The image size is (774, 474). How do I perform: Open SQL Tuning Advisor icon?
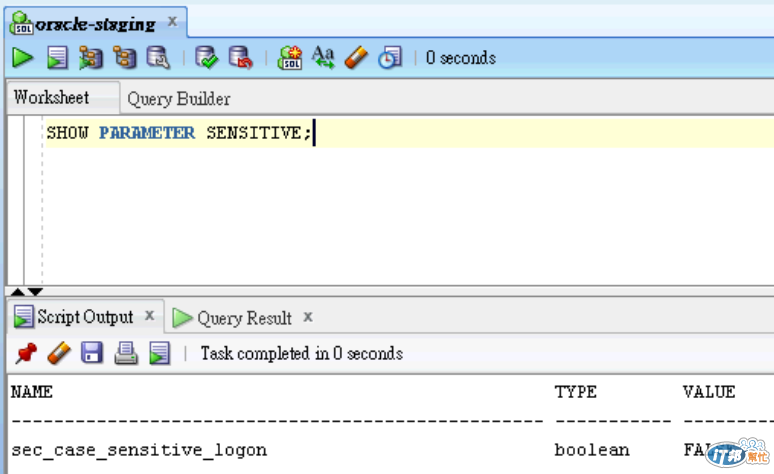[158, 58]
